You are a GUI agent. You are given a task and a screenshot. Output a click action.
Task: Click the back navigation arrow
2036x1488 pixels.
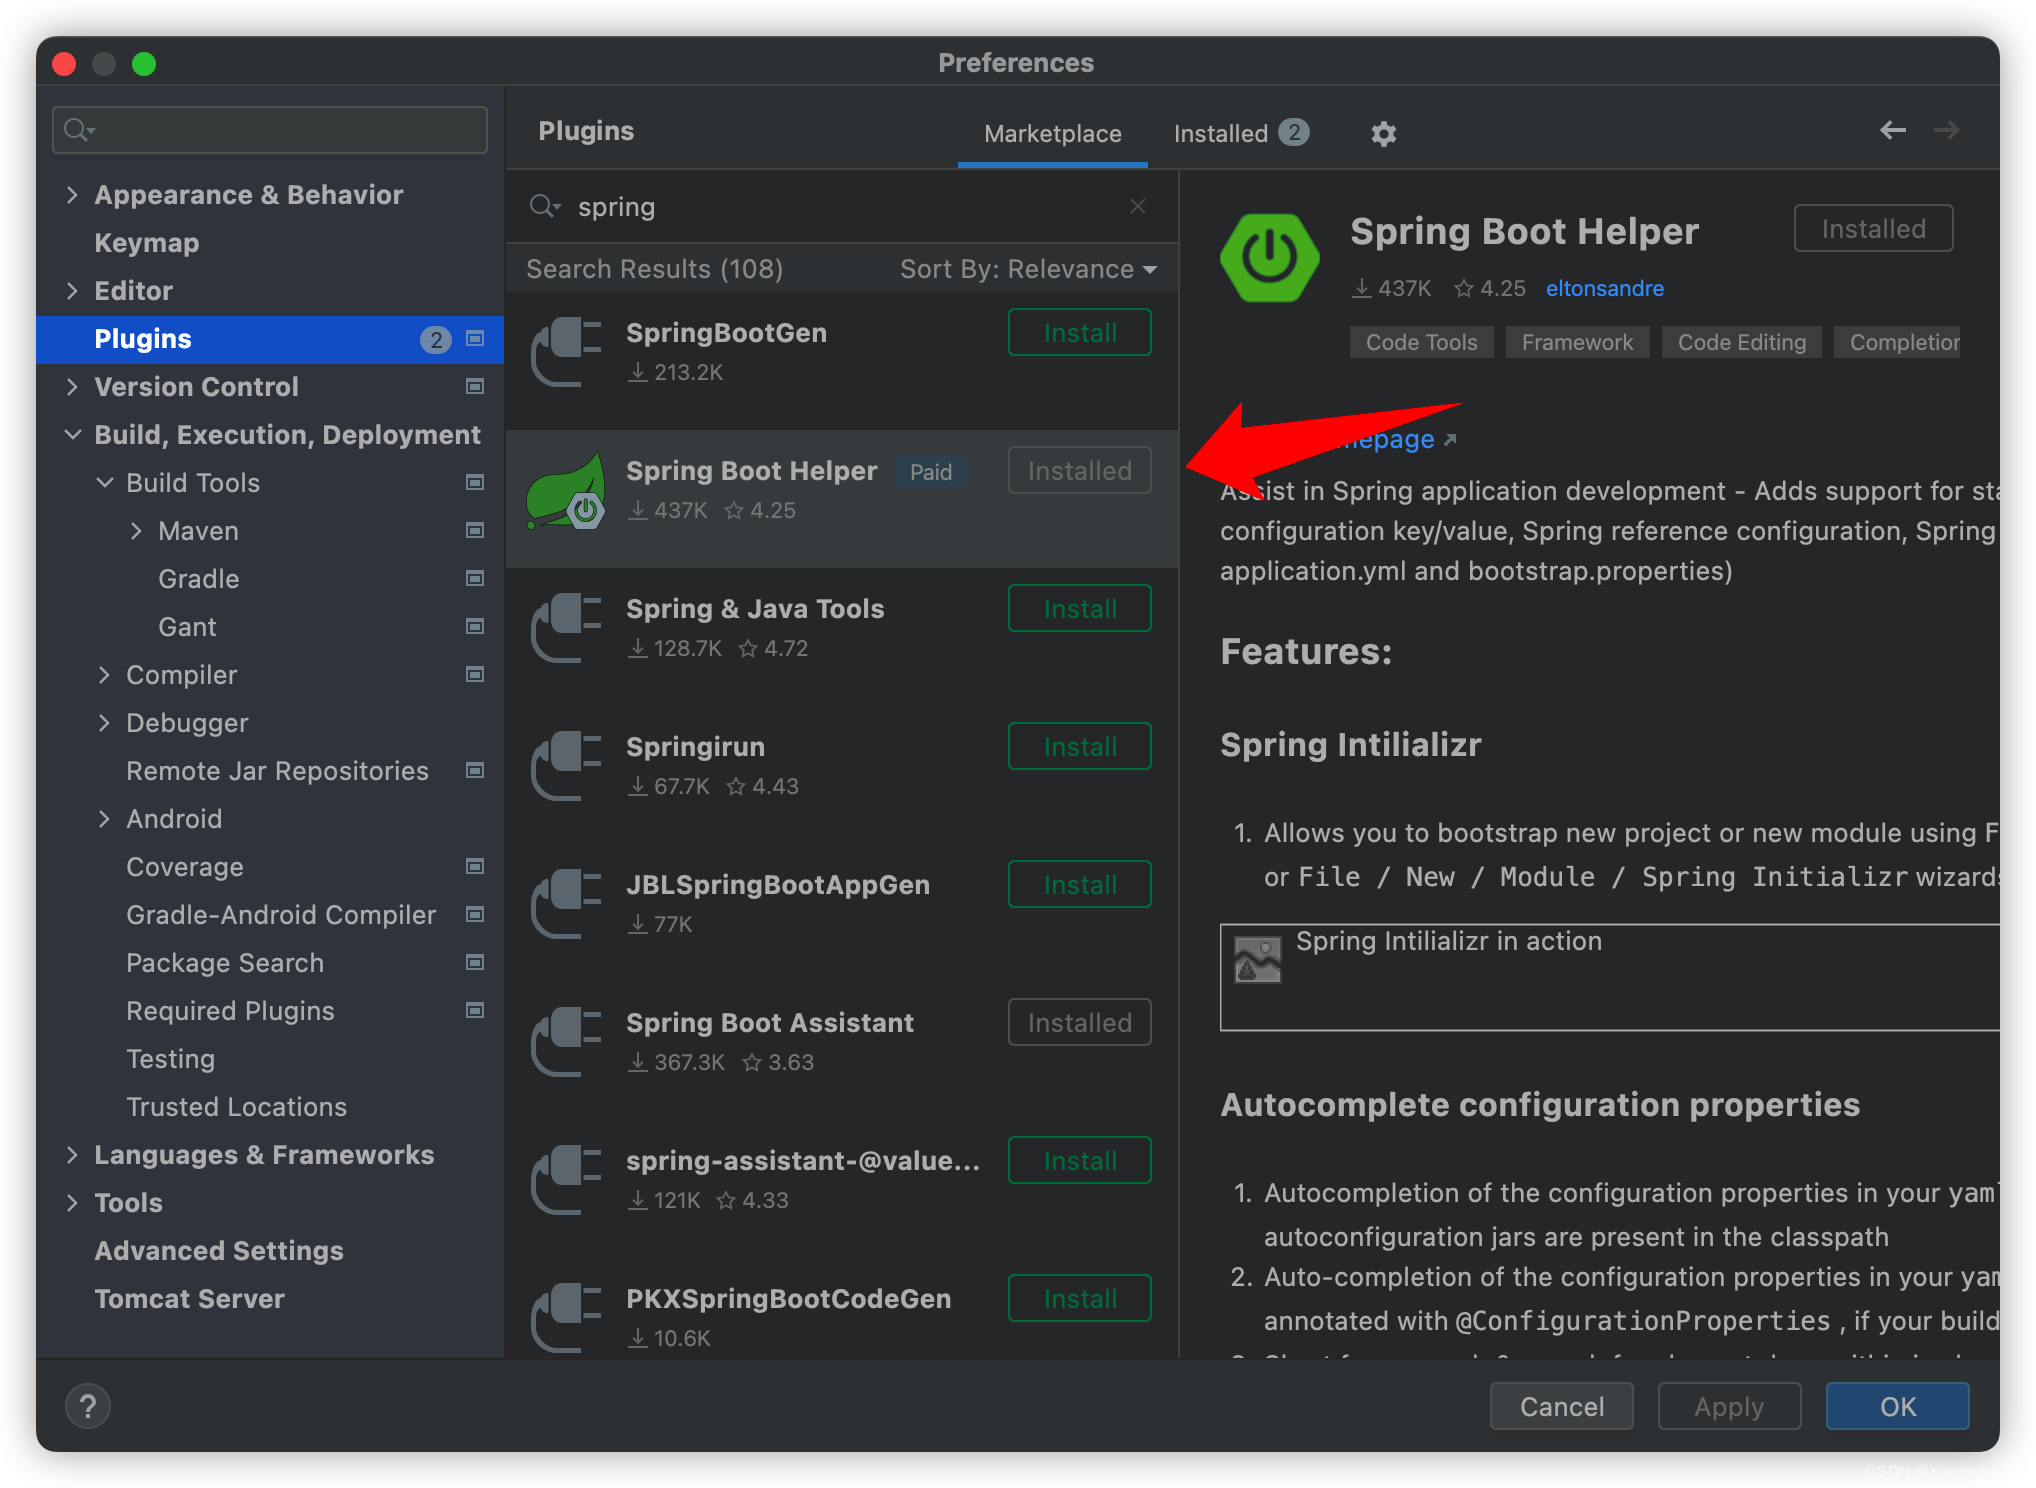[1892, 130]
